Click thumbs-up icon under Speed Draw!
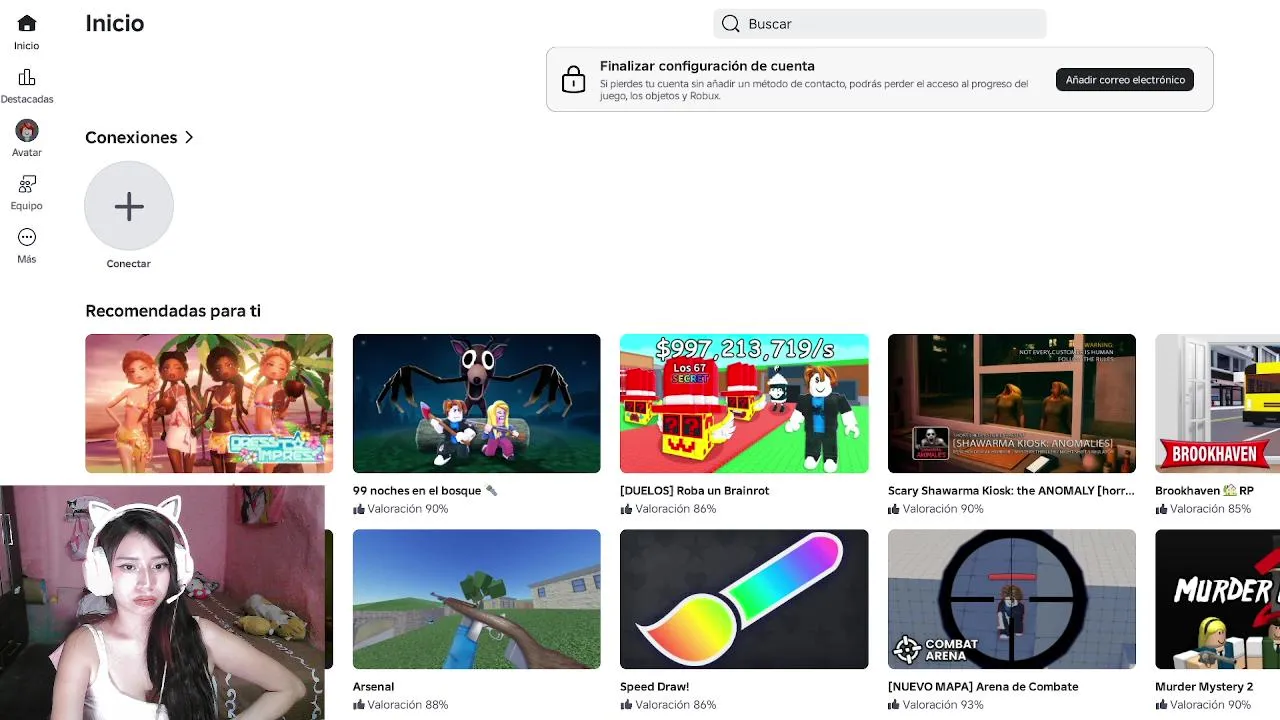This screenshot has height=720, width=1280. point(626,705)
